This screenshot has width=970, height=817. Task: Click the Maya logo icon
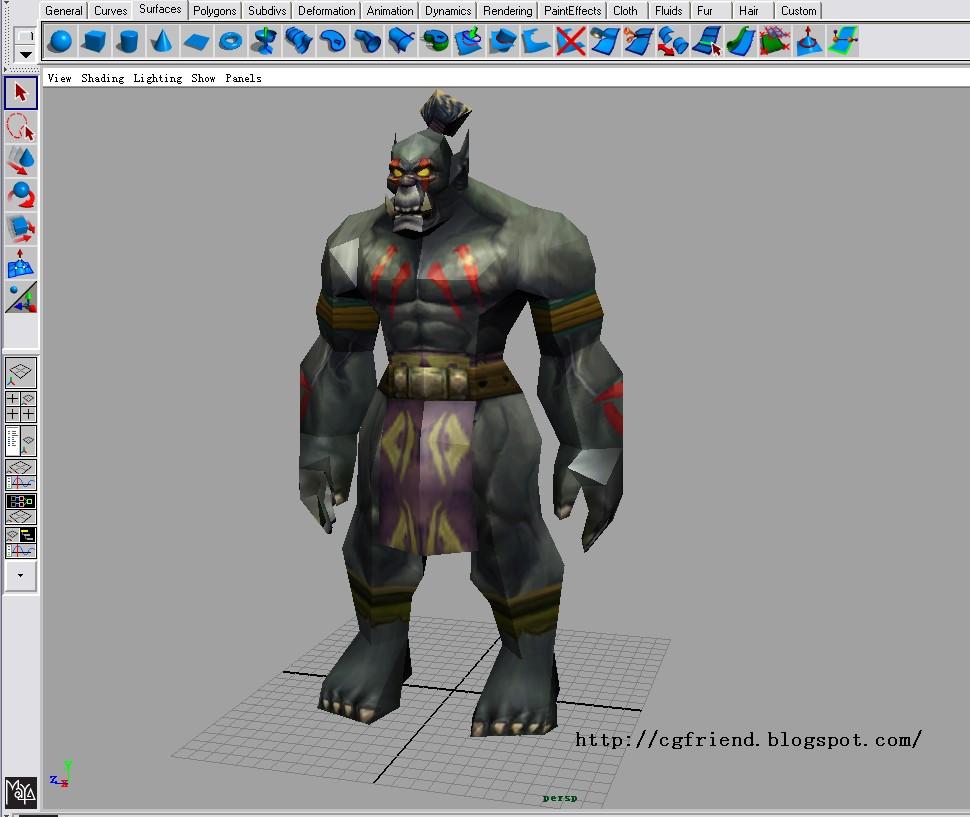tap(21, 792)
